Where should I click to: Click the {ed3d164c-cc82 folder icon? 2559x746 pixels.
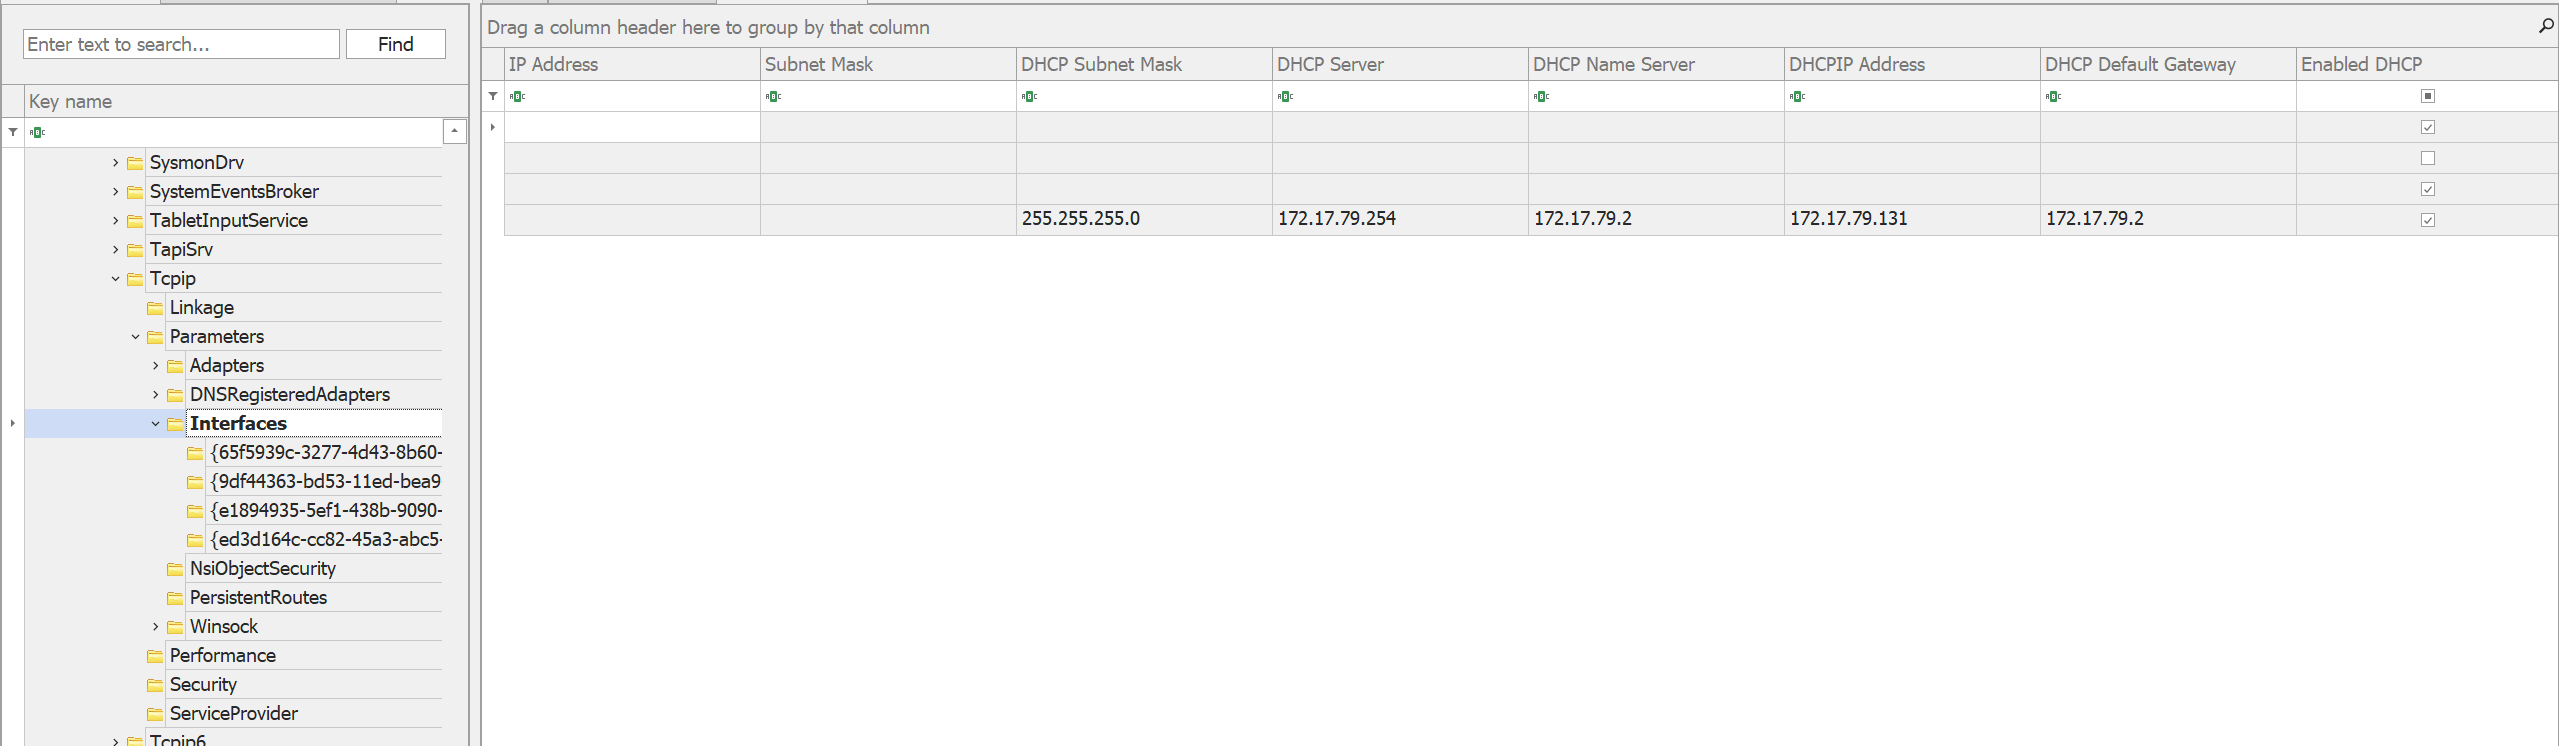click(x=195, y=540)
